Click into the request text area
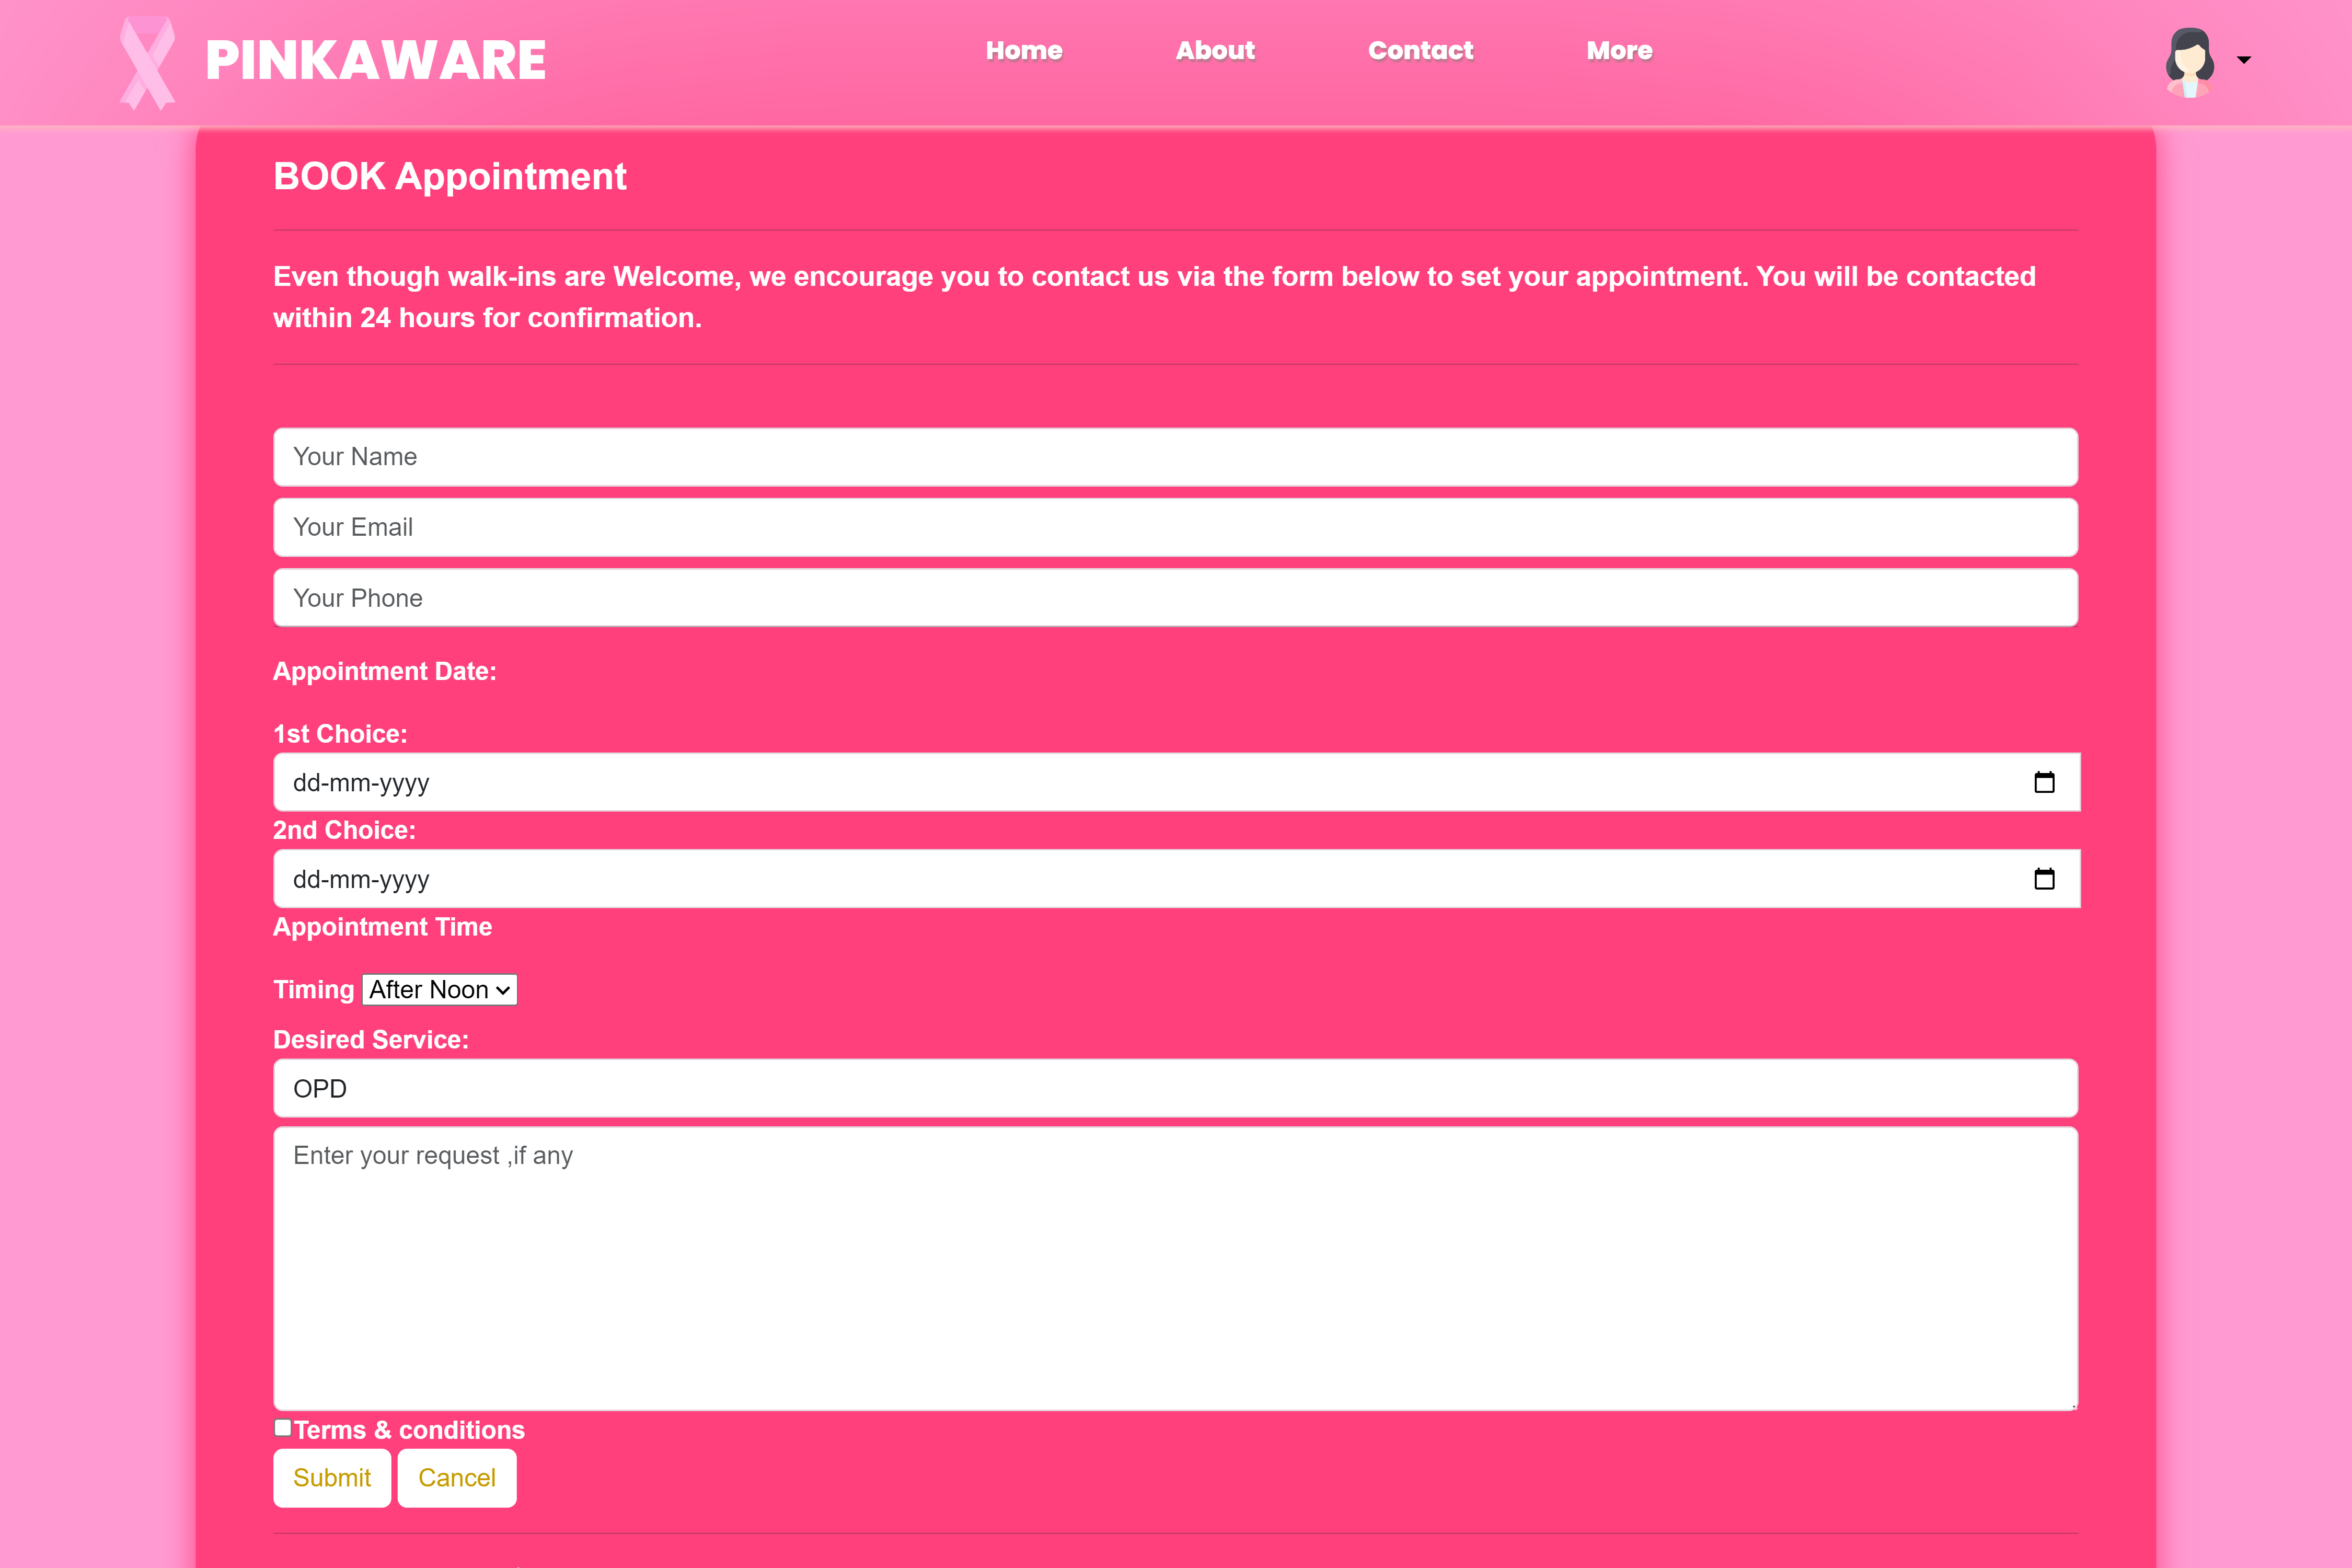Viewport: 2352px width, 1568px height. point(1175,1268)
